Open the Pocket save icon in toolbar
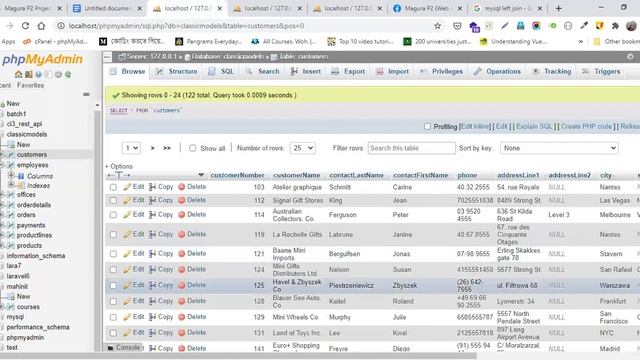 tap(457, 26)
